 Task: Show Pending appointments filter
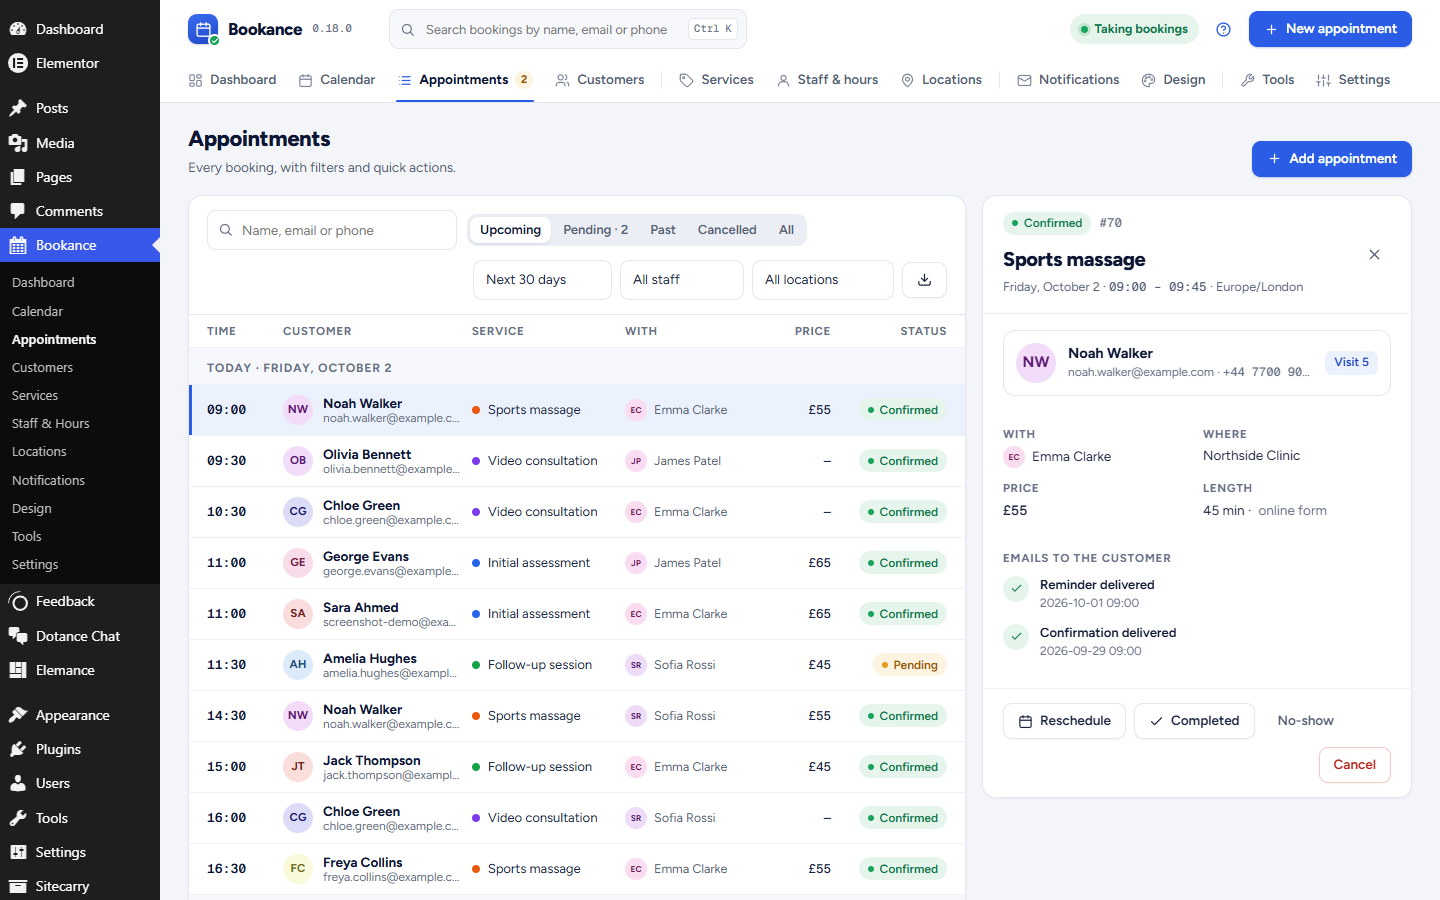click(596, 230)
